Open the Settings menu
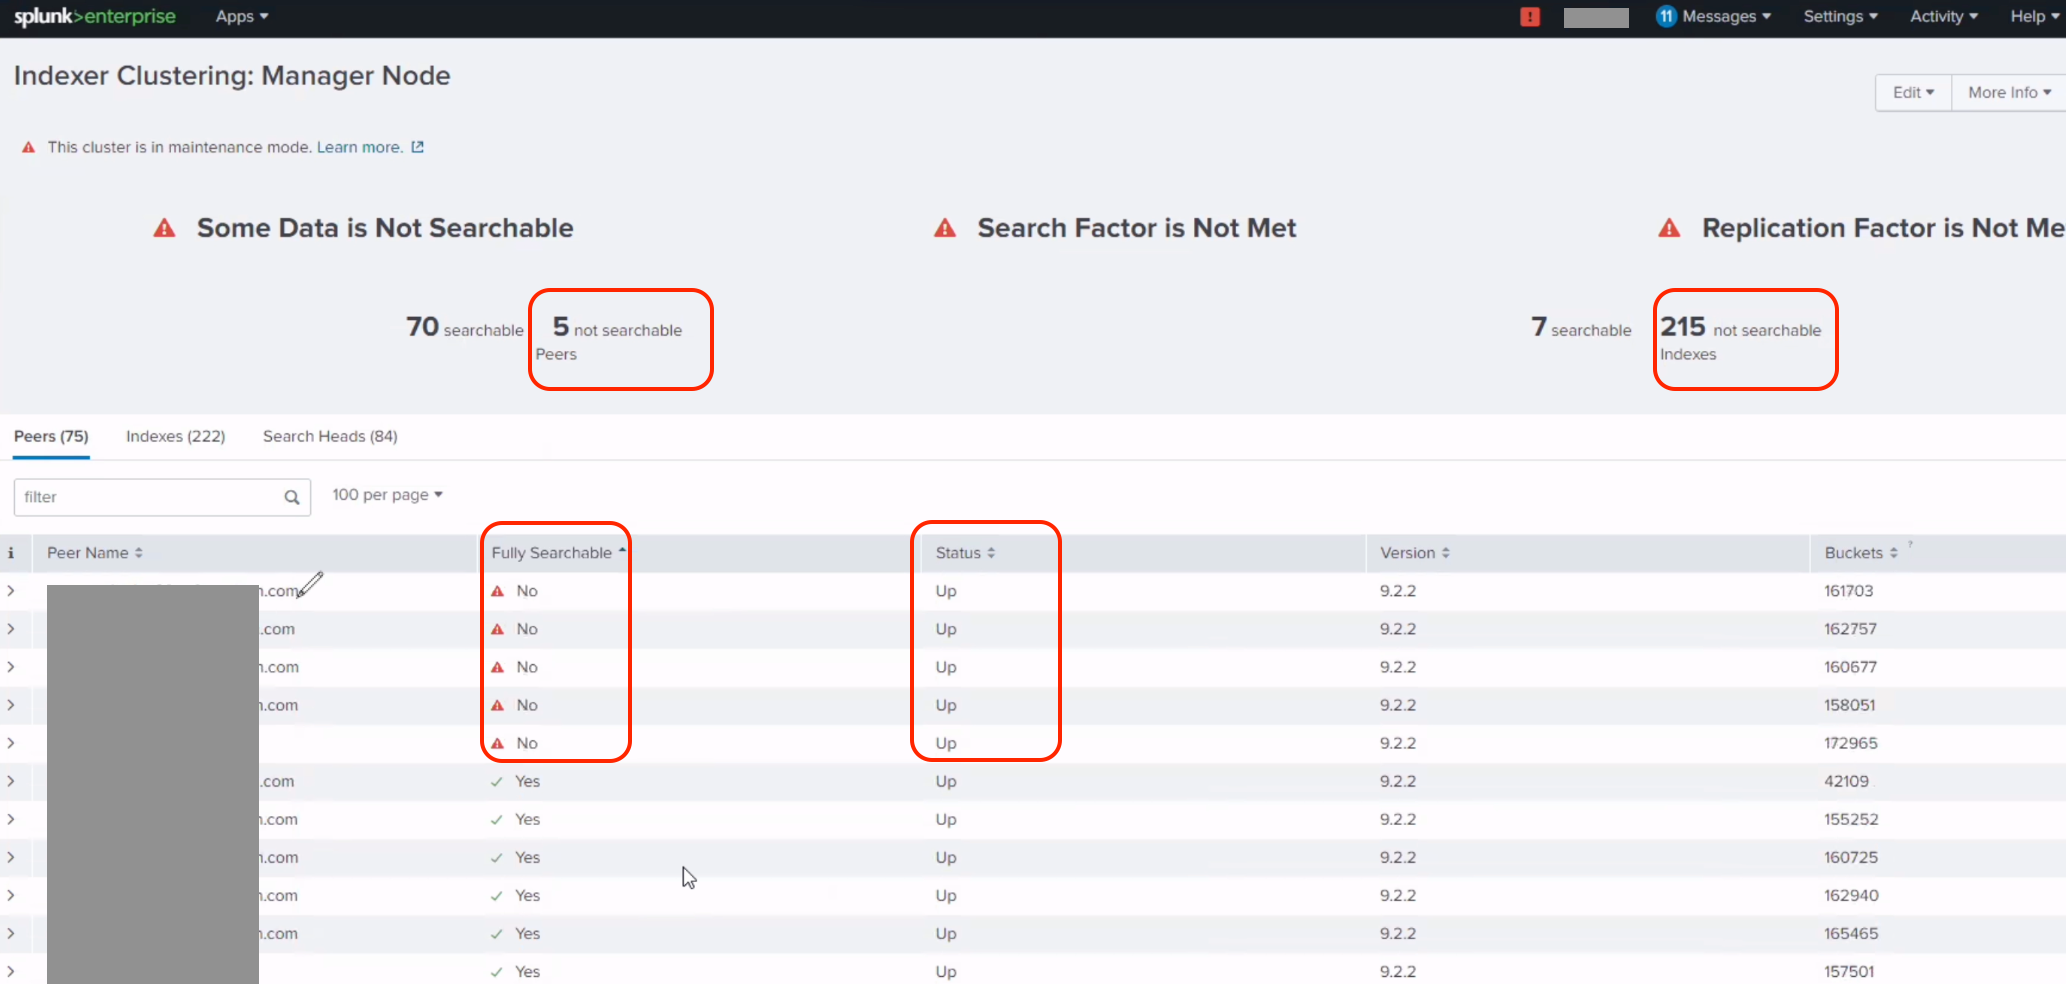The image size is (2066, 984). [x=1839, y=16]
